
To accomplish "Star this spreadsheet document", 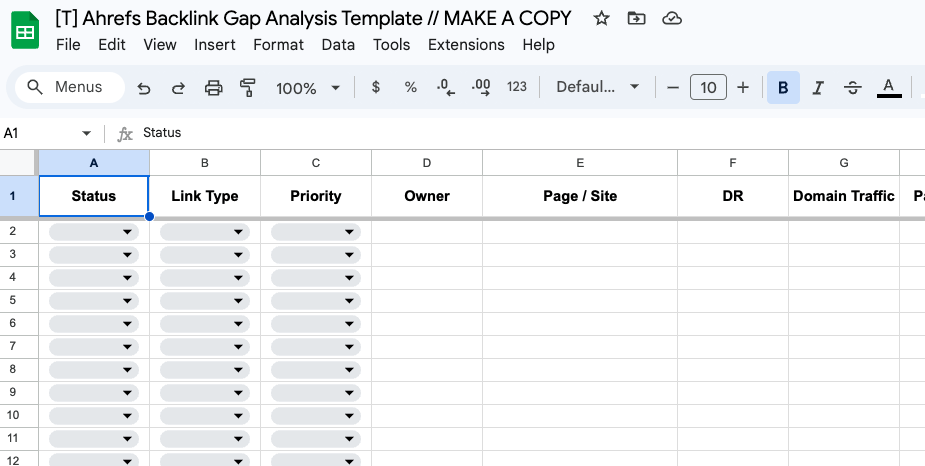I will pos(601,18).
